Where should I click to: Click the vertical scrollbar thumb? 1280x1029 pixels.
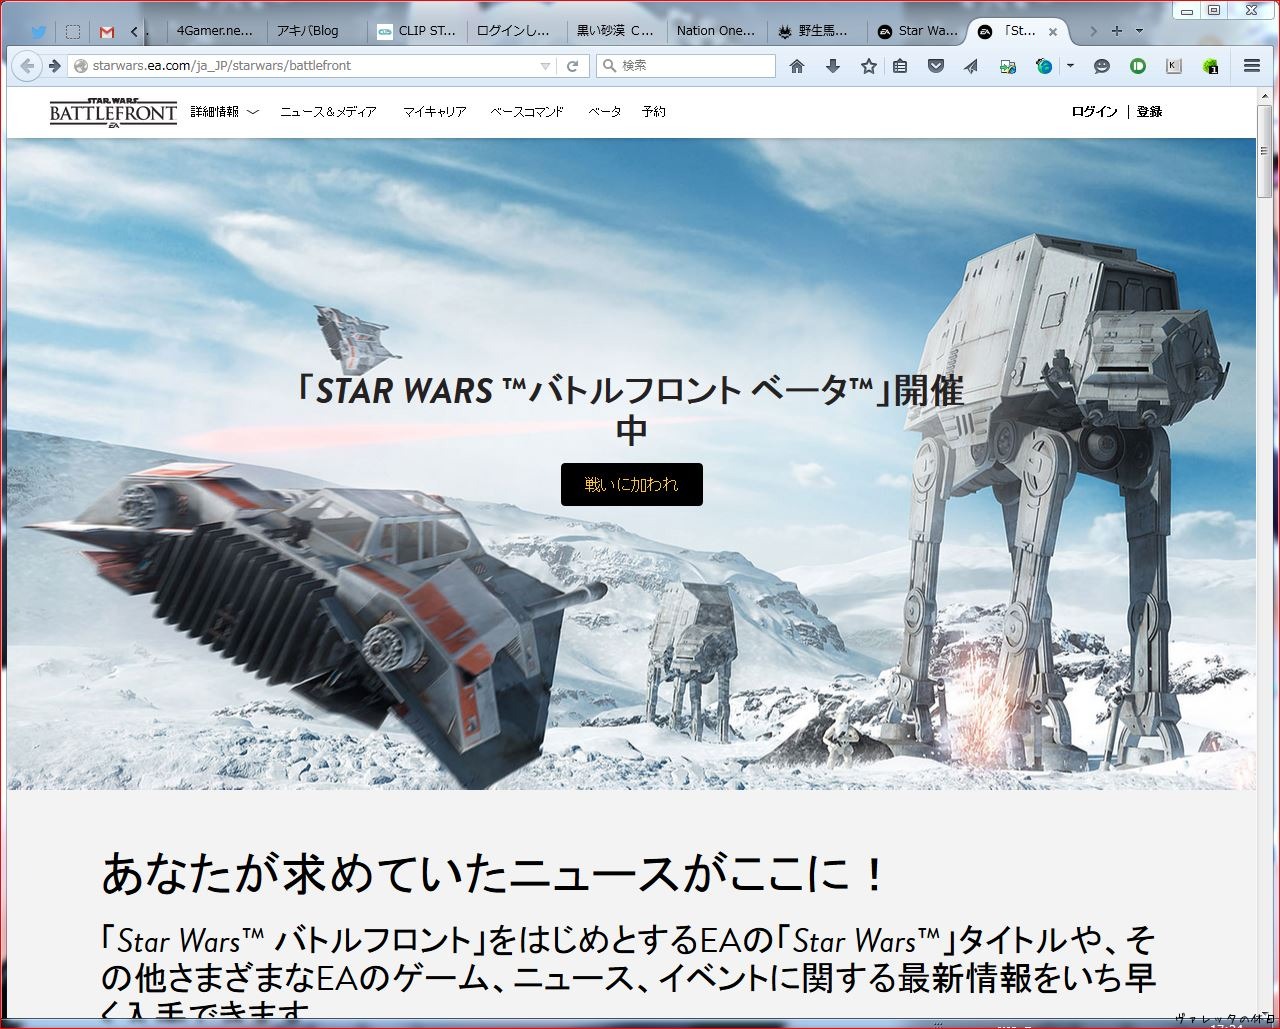(x=1264, y=152)
